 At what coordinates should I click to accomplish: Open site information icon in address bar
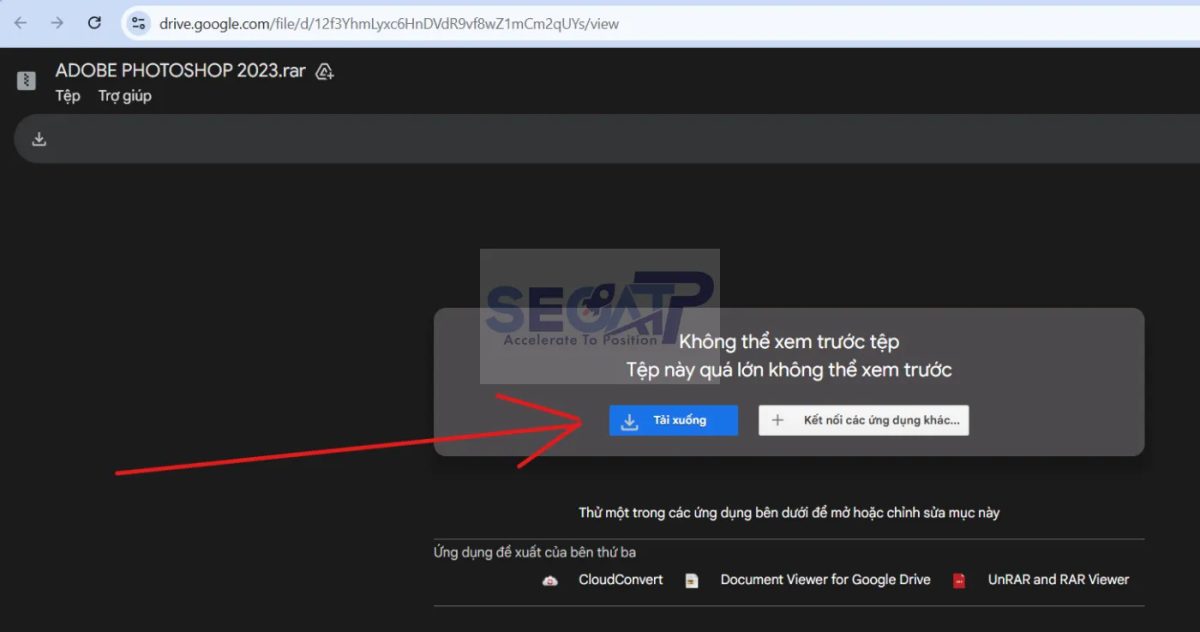point(139,23)
